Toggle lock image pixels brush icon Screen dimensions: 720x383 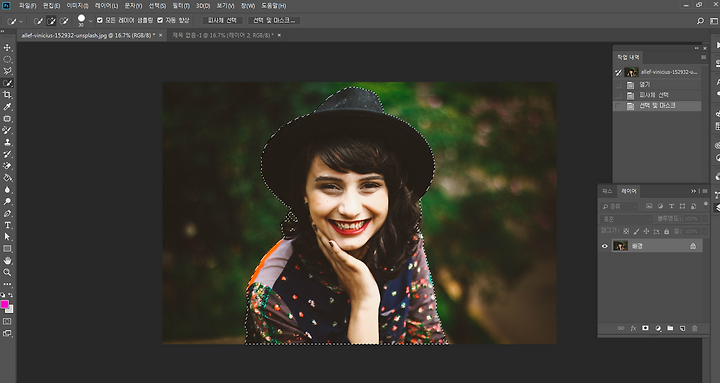pos(636,231)
